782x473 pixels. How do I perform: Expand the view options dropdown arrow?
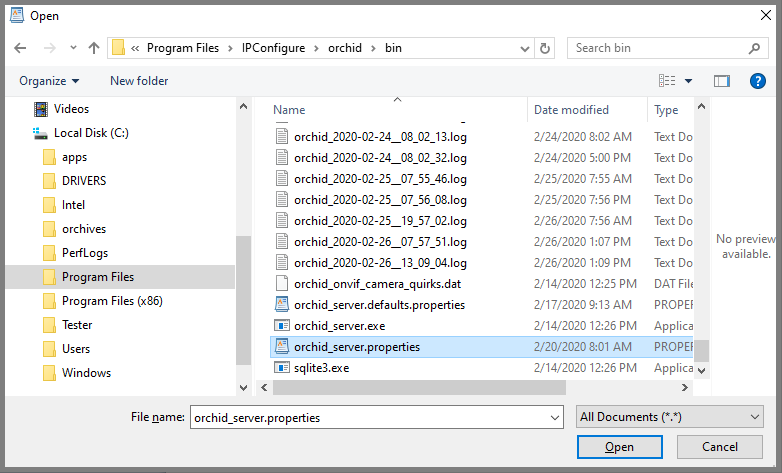point(688,81)
